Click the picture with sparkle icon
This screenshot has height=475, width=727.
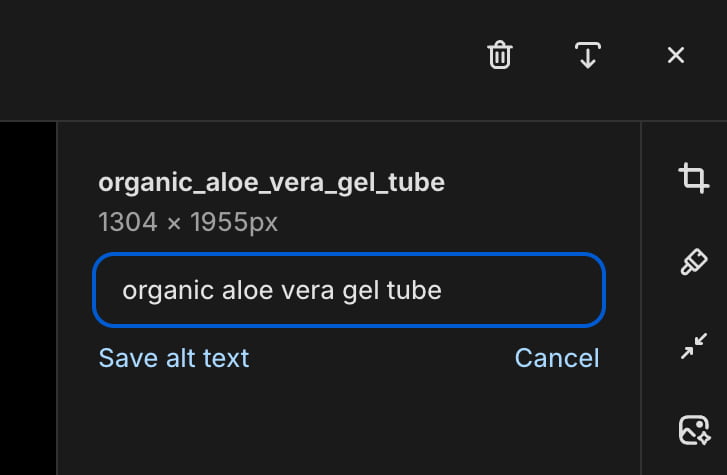click(x=694, y=430)
